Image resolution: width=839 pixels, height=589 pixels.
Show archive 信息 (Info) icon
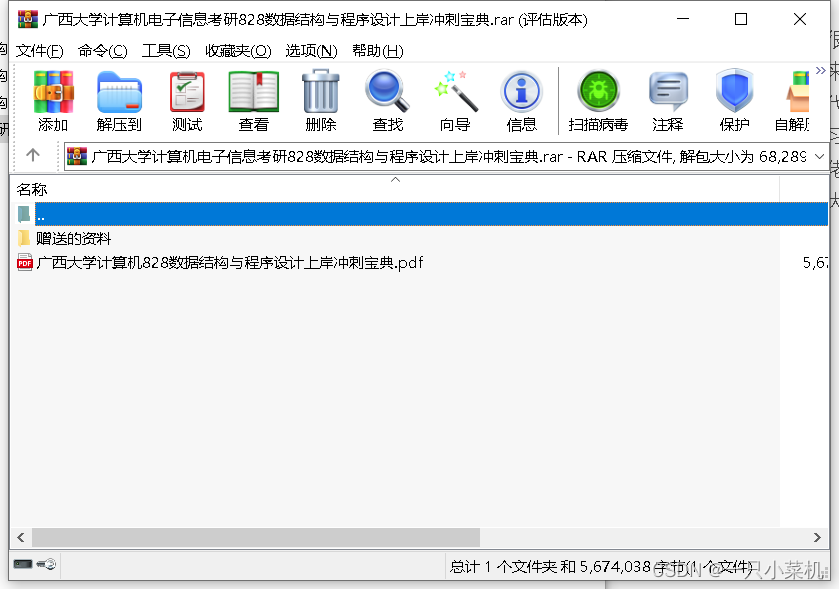[x=522, y=101]
